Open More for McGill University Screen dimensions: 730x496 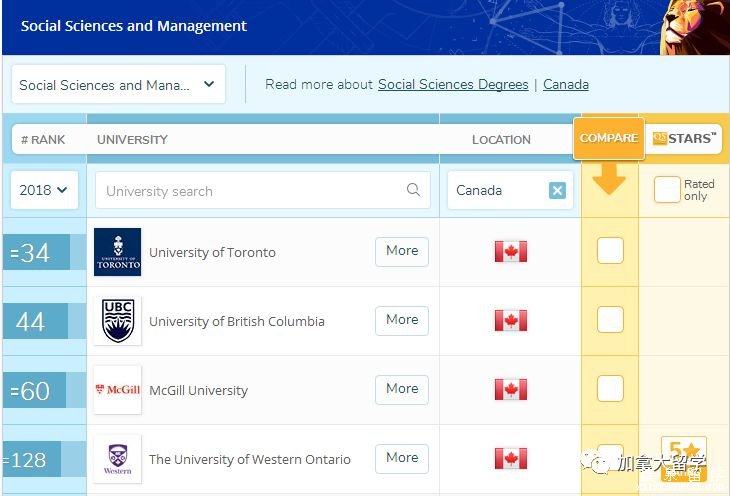402,389
